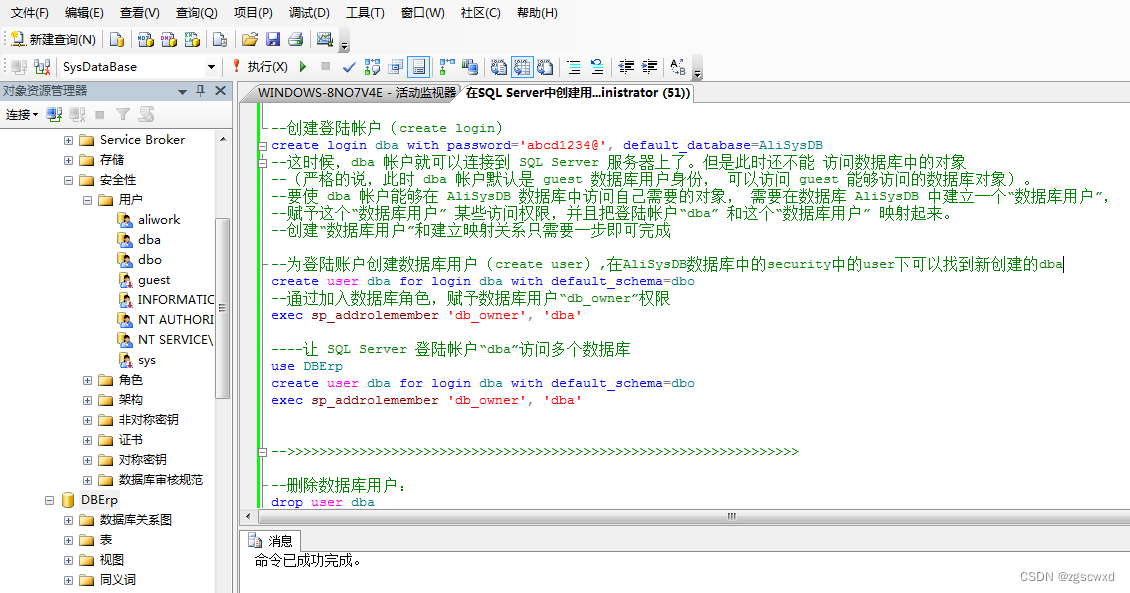1130x593 pixels.
Task: Save the query with floppy icon
Action: tap(272, 40)
